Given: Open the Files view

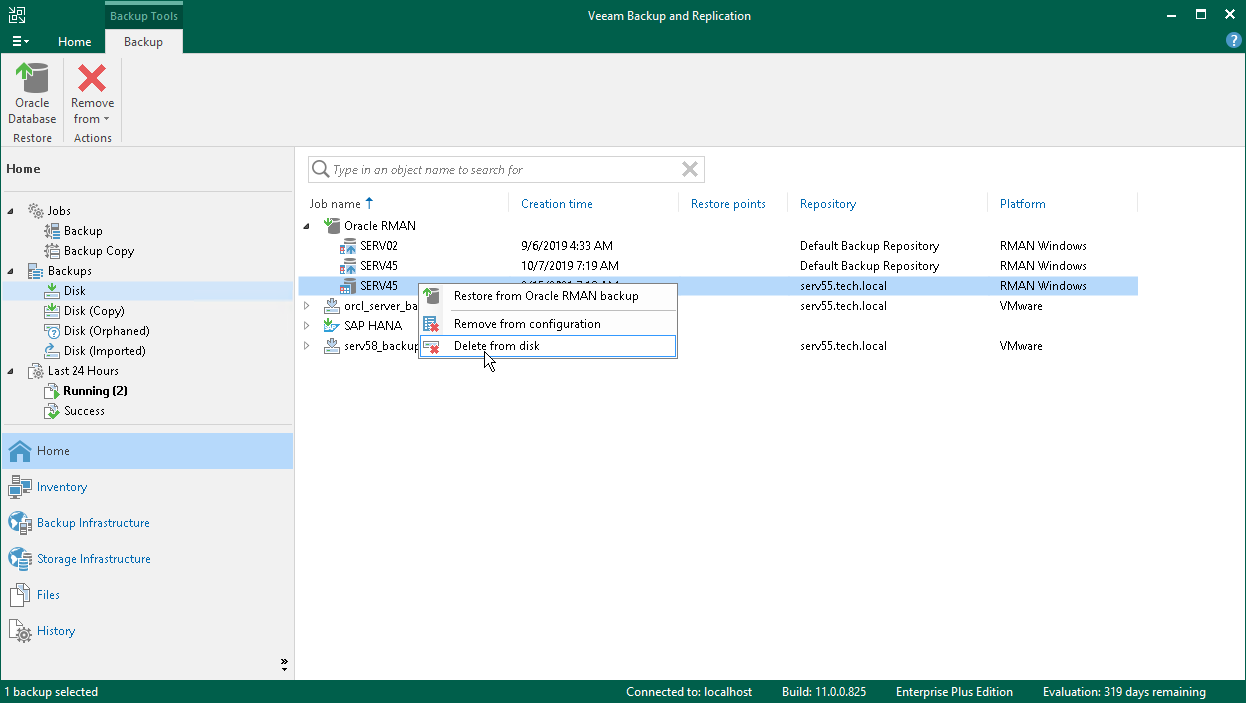Looking at the screenshot, I should pos(148,595).
